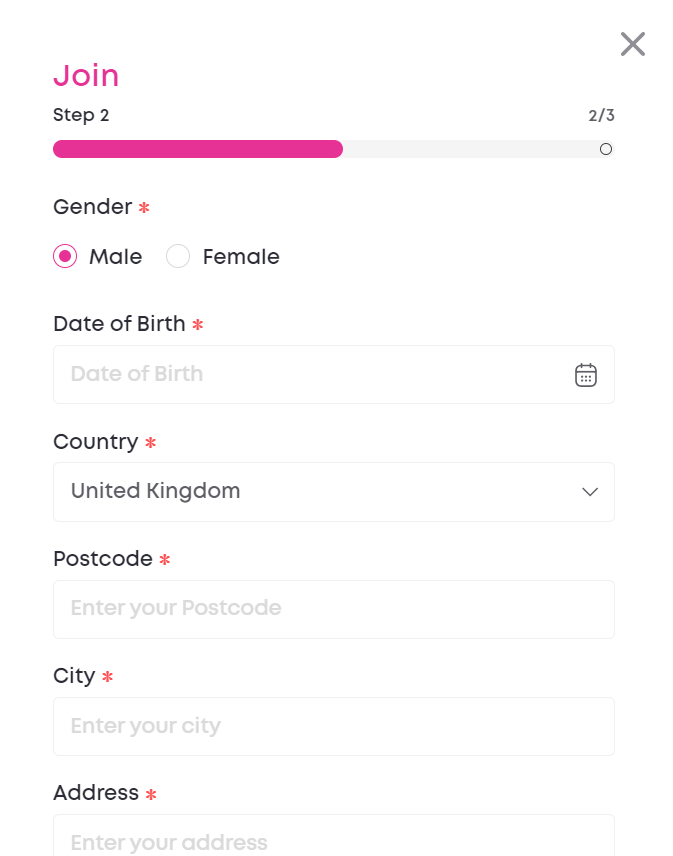Click the 'Step 2' label

(x=81, y=115)
